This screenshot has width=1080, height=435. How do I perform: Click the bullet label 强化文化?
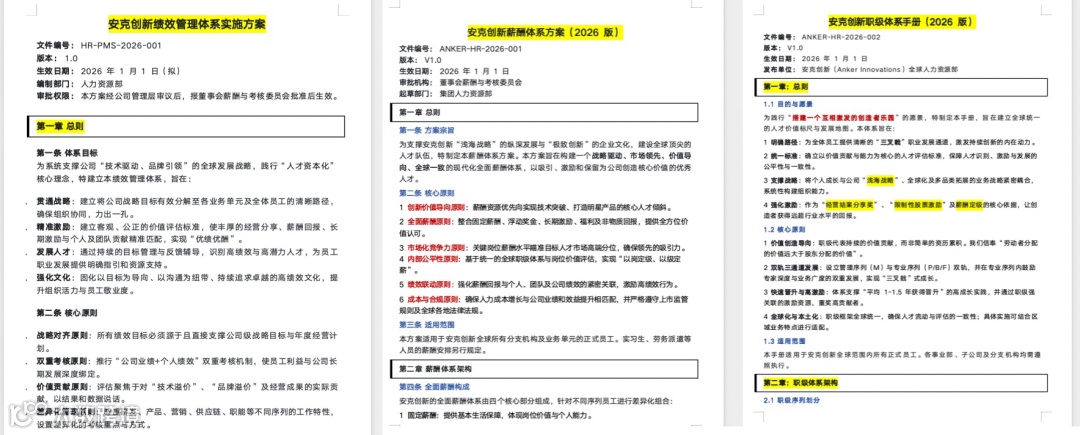pos(56,277)
